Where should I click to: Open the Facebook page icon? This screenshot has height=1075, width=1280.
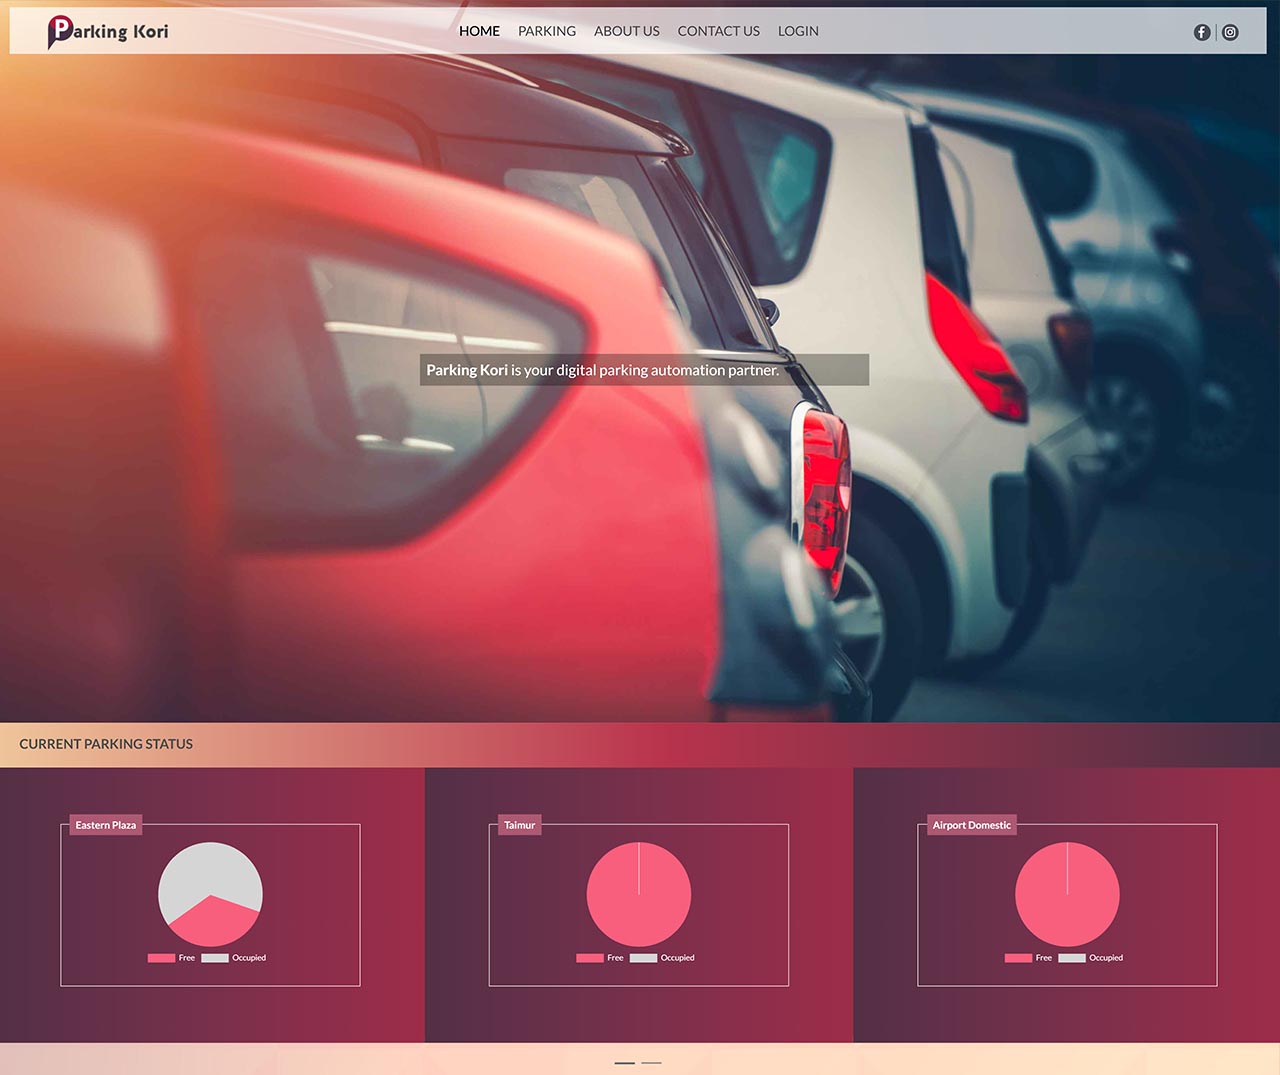(1202, 32)
